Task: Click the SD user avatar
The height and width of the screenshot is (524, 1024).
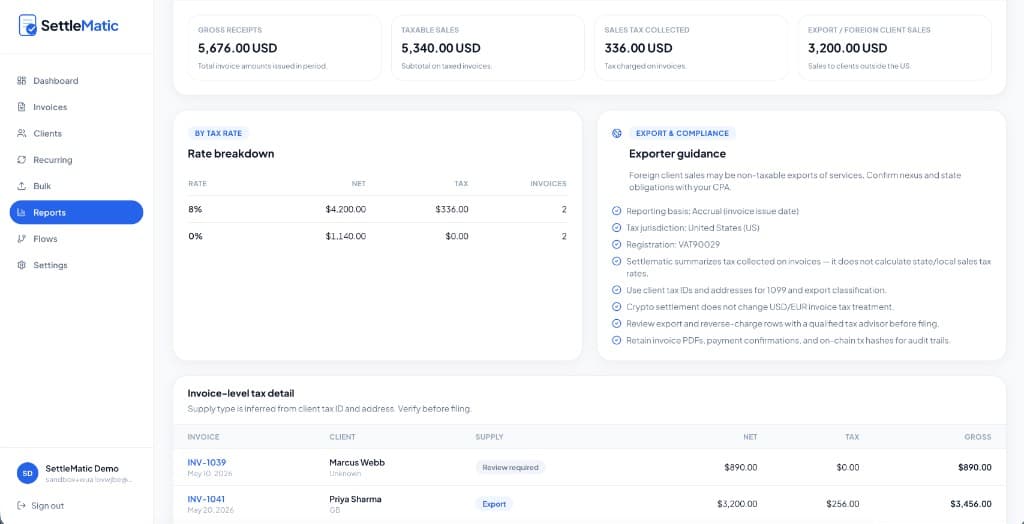Action: click(x=27, y=473)
